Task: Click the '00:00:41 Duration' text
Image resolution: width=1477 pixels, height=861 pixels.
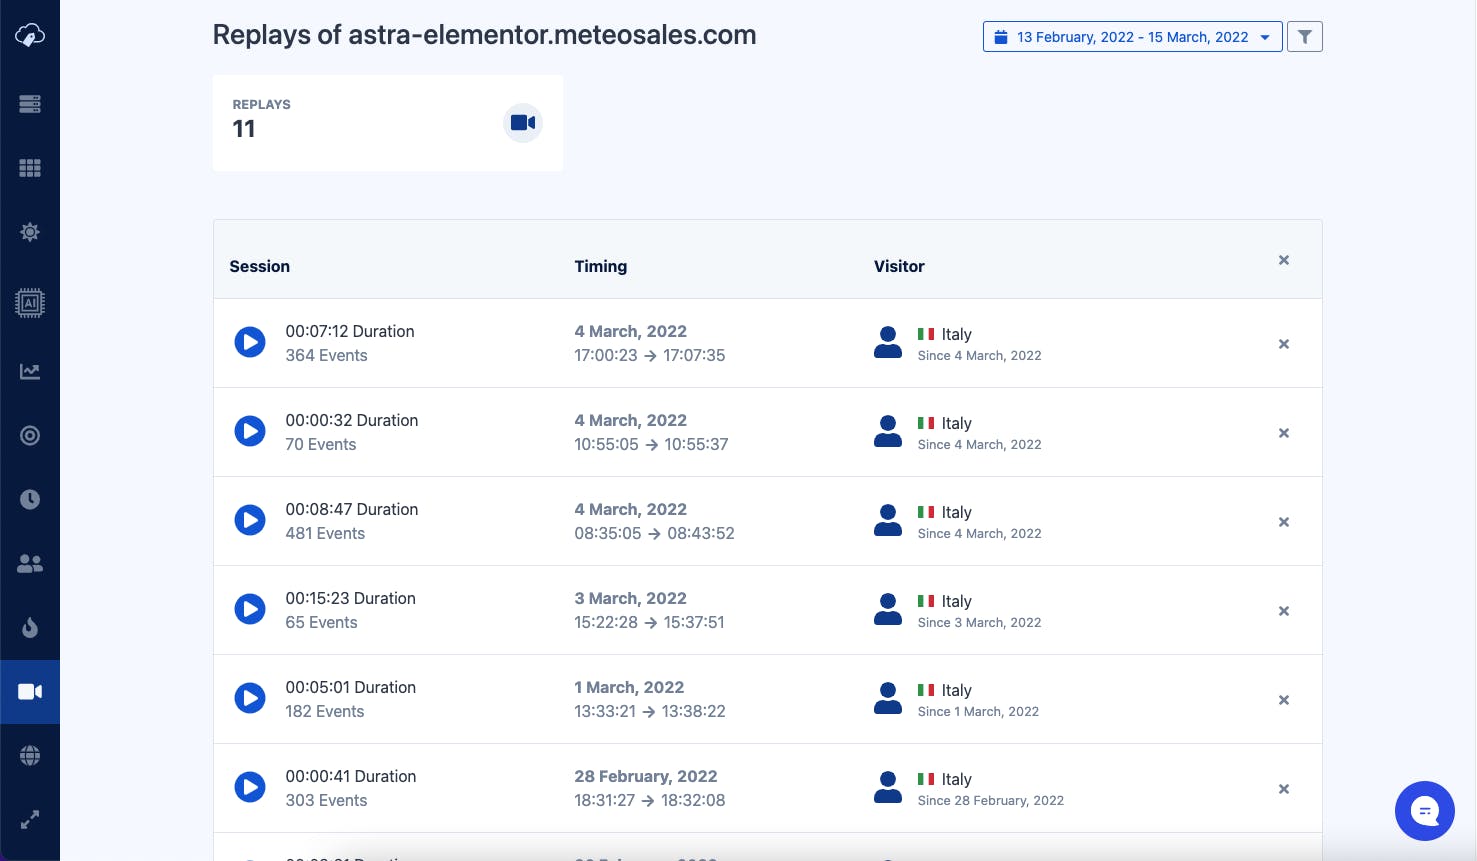Action: point(351,776)
